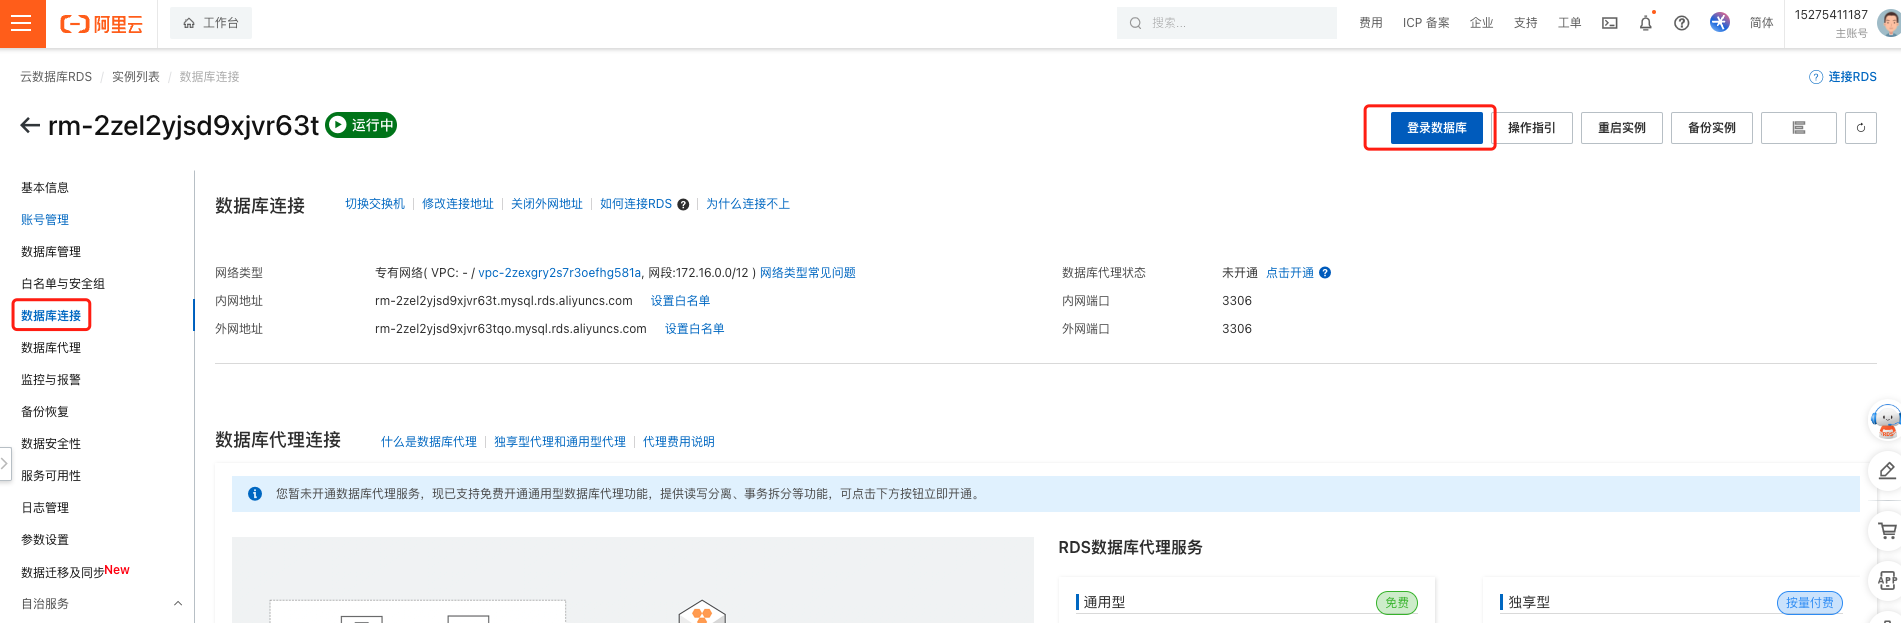
Task: Select 监控与报警 in sidebar
Action: 51,380
